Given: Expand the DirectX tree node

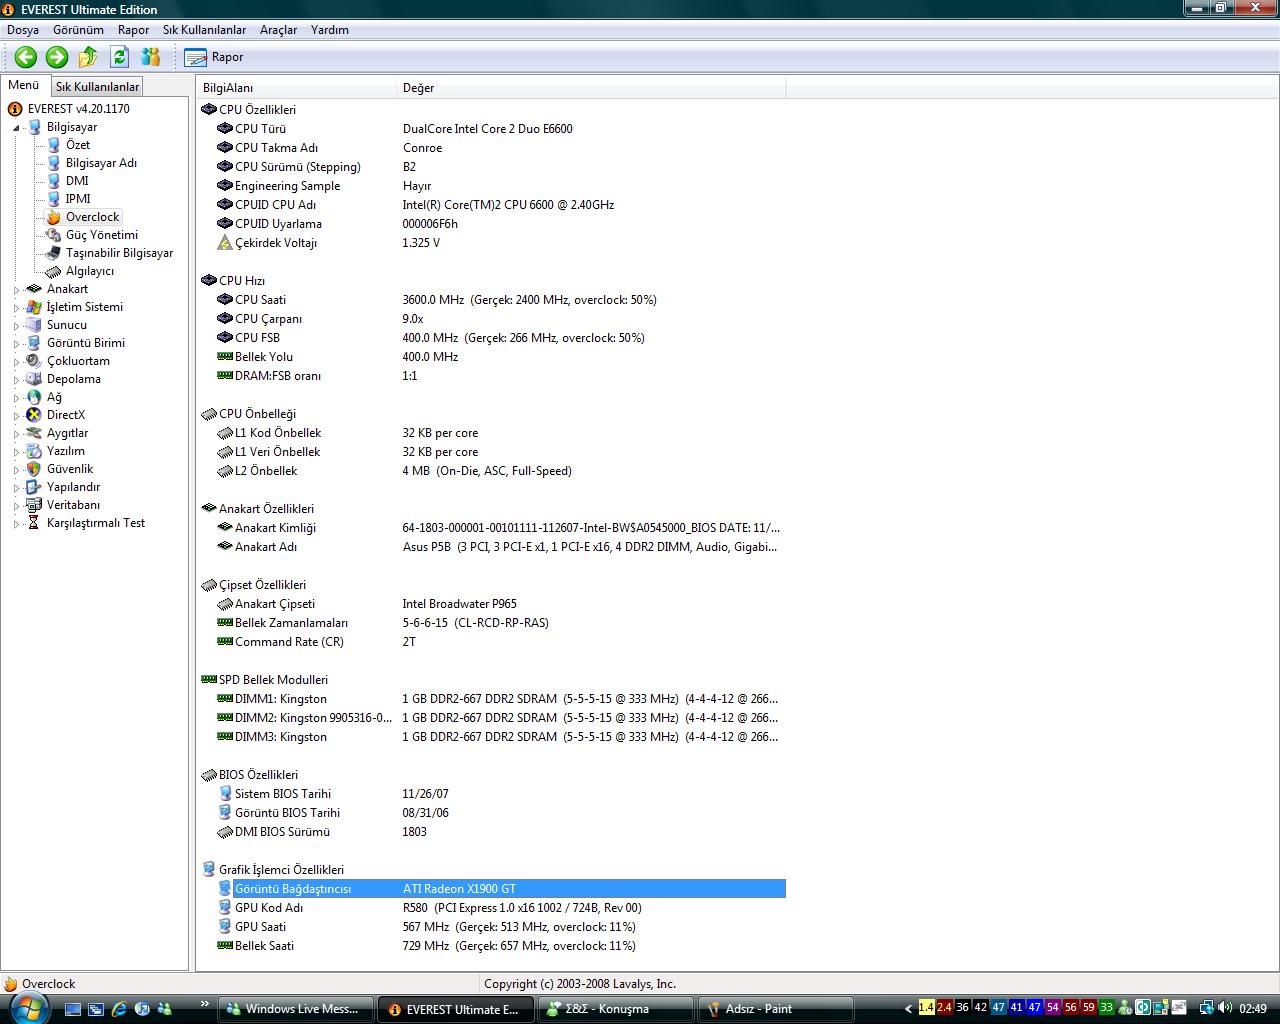Looking at the screenshot, I should (x=16, y=416).
